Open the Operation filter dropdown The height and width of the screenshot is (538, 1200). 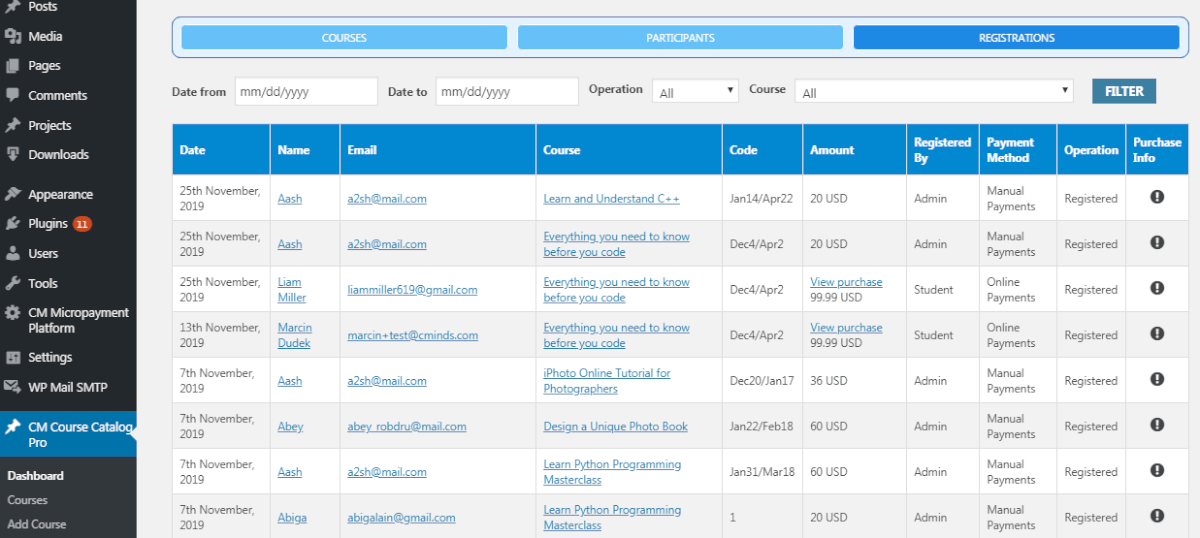(695, 92)
